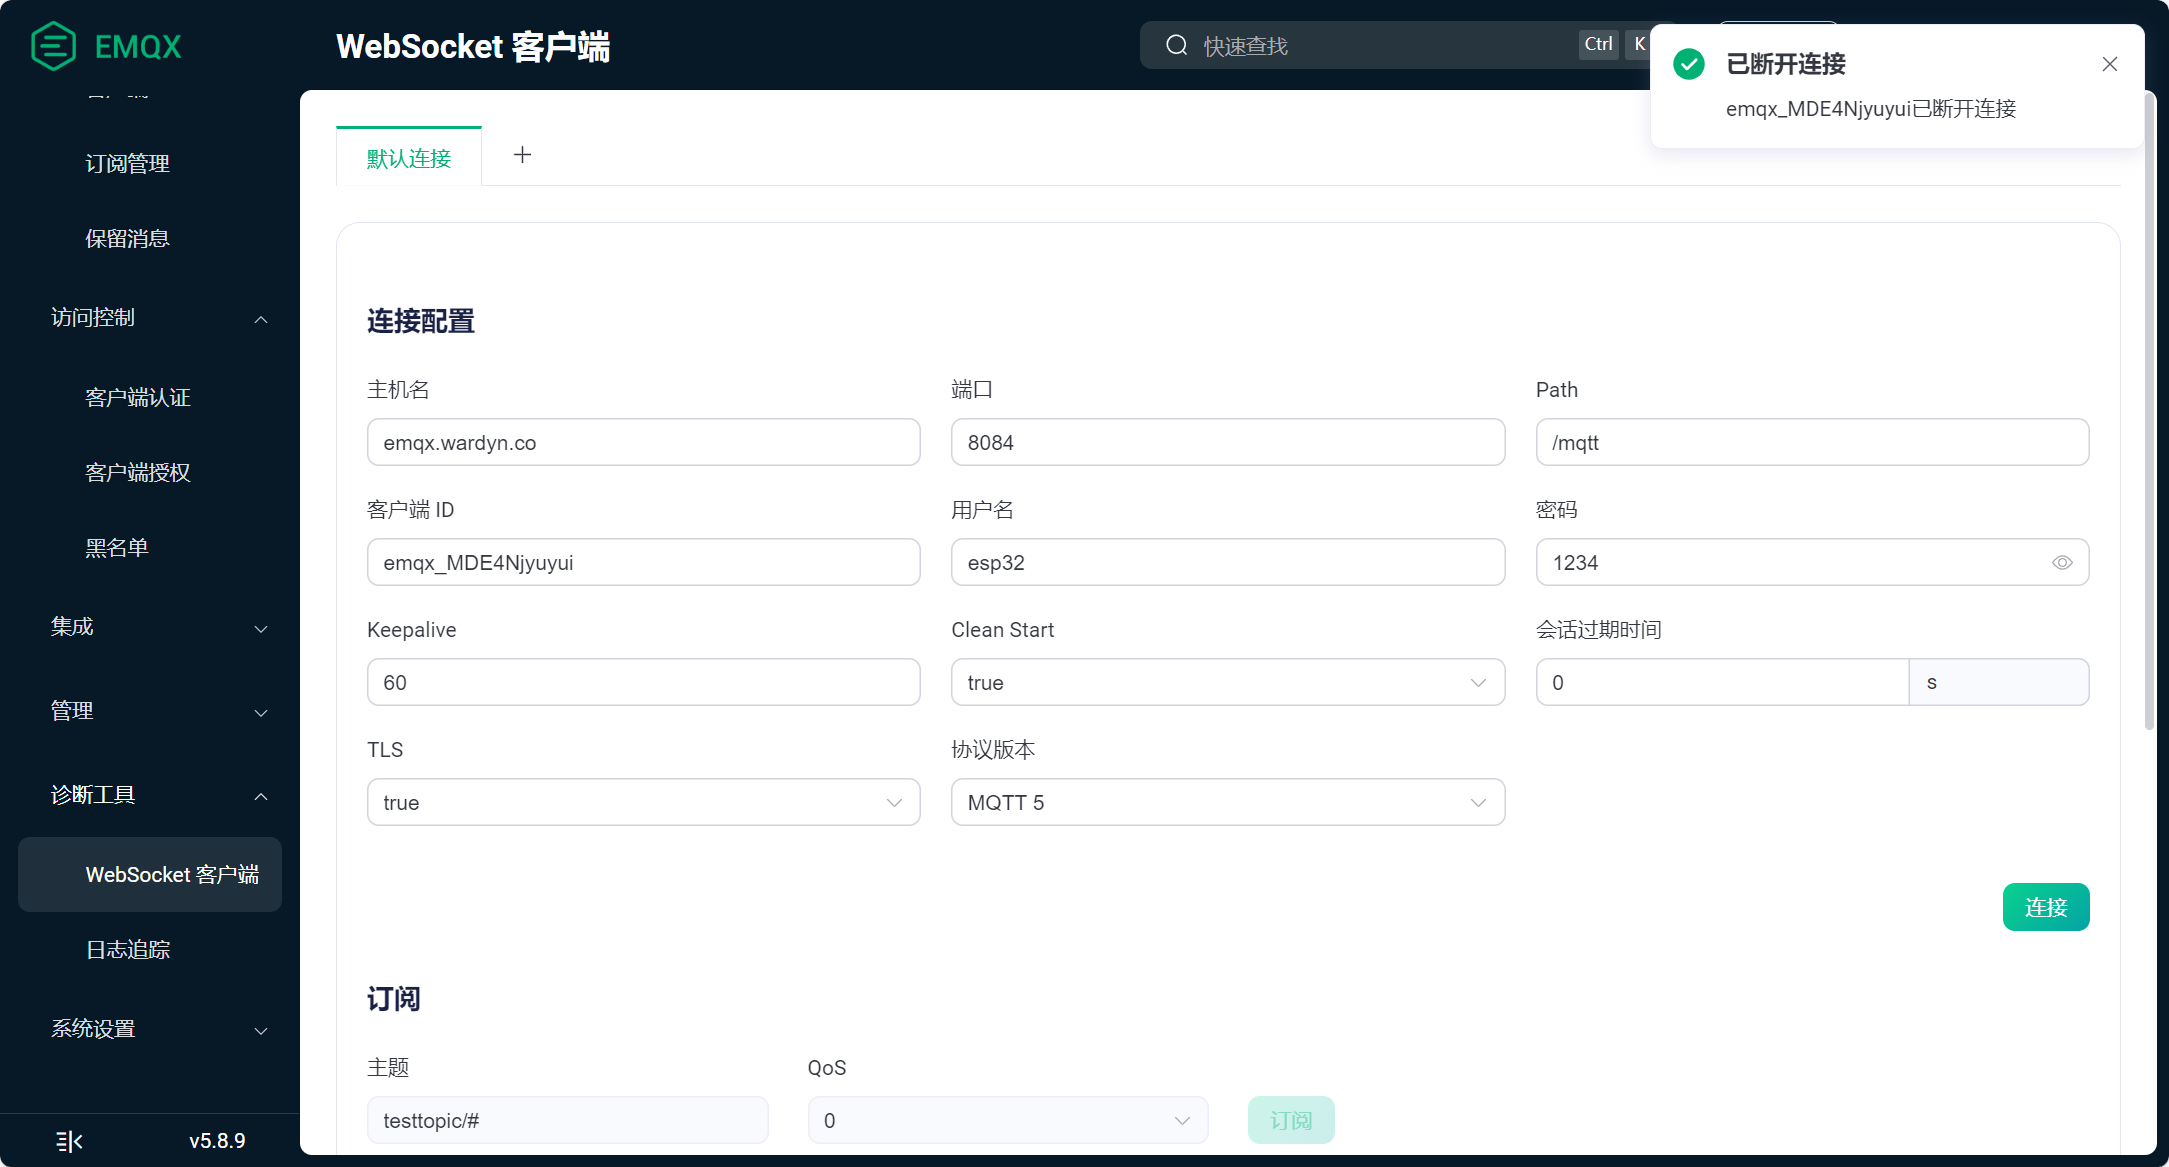Screen dimensions: 2169x1167
Task: Click the 端口 input field
Action: coord(1228,442)
